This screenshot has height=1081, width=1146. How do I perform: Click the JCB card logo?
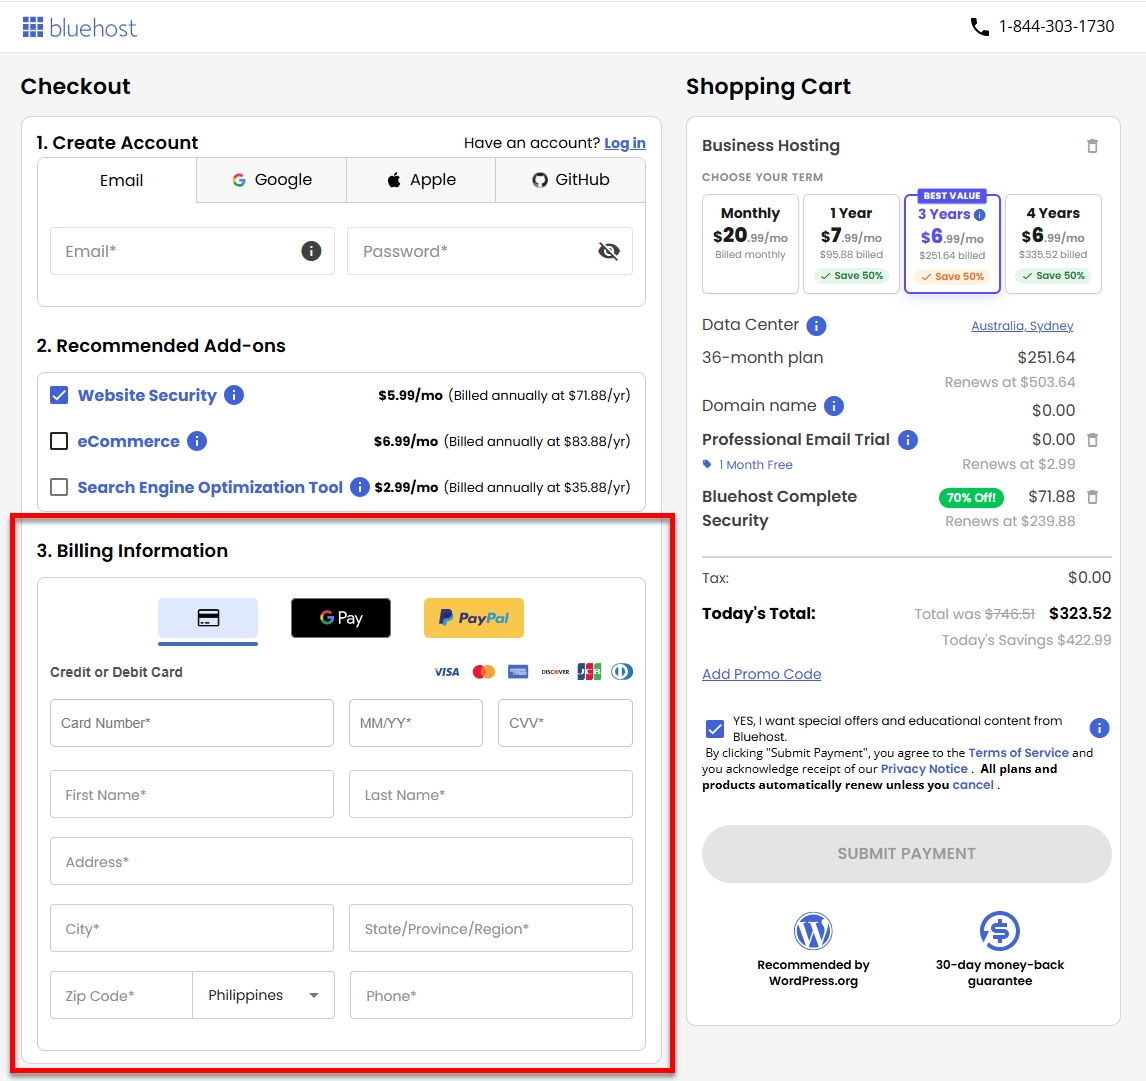click(589, 672)
